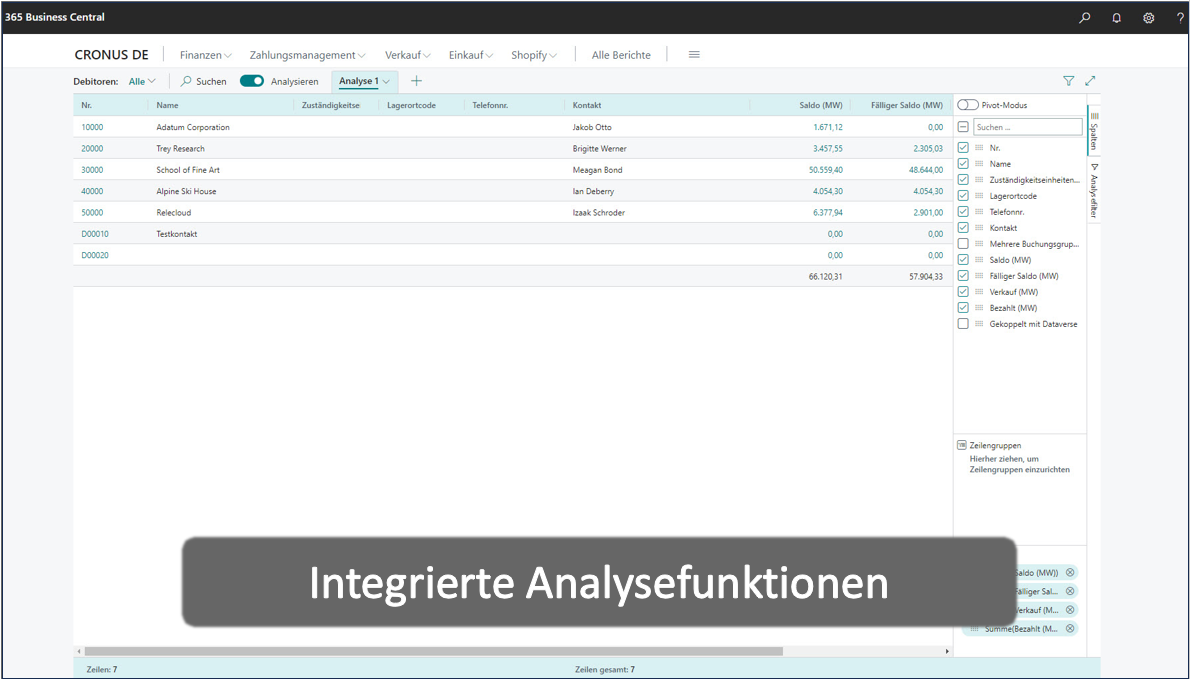Sort by the Saldo (MW) column header
The height and width of the screenshot is (679, 1190).
820,105
